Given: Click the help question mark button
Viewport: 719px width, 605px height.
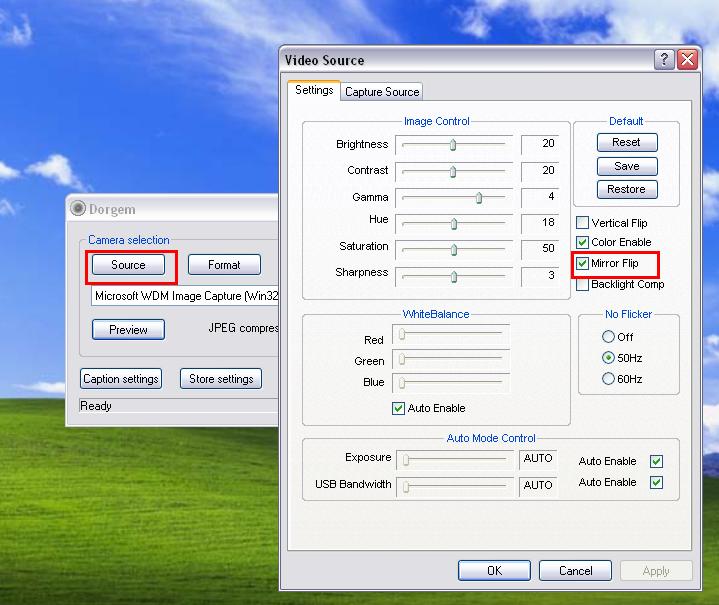Looking at the screenshot, I should click(x=664, y=60).
